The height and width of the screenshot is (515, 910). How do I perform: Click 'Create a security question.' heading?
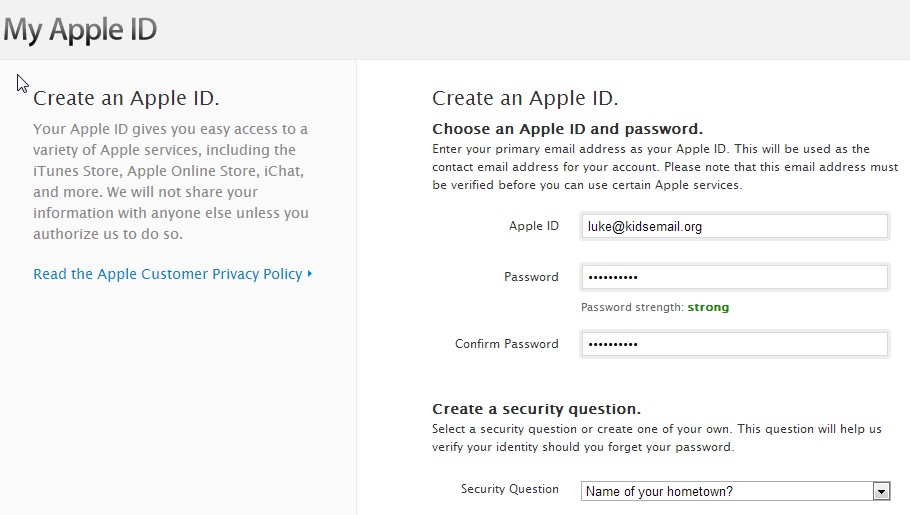click(x=536, y=409)
